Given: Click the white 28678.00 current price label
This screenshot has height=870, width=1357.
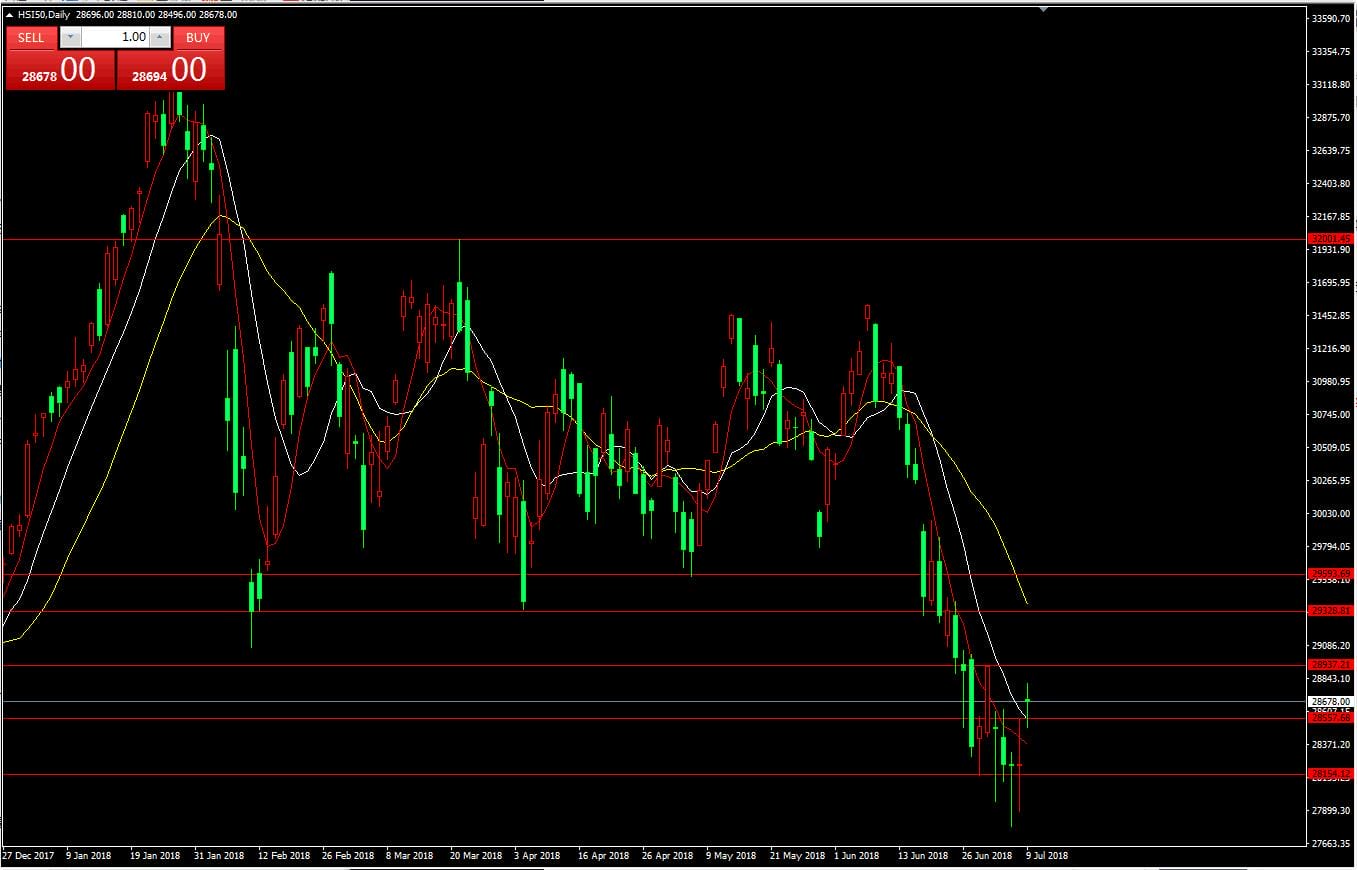Looking at the screenshot, I should coord(1331,702).
